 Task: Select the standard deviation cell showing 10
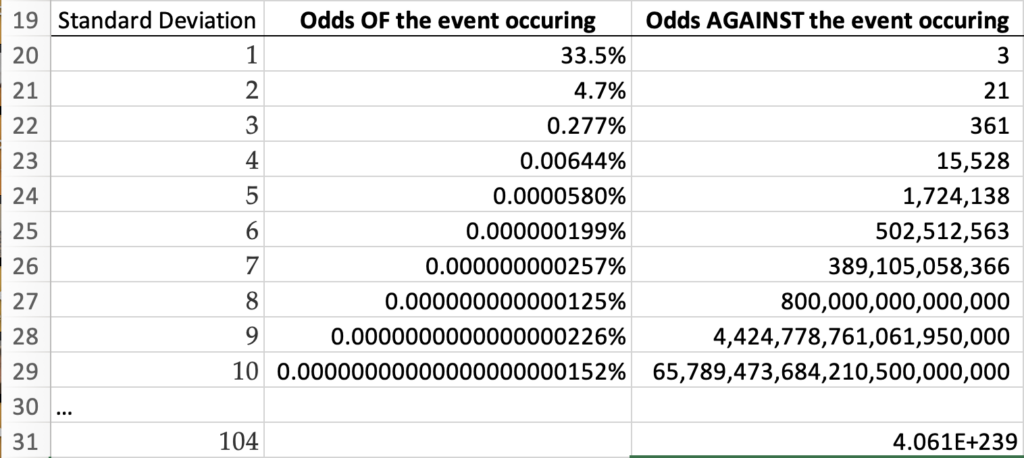(156, 370)
